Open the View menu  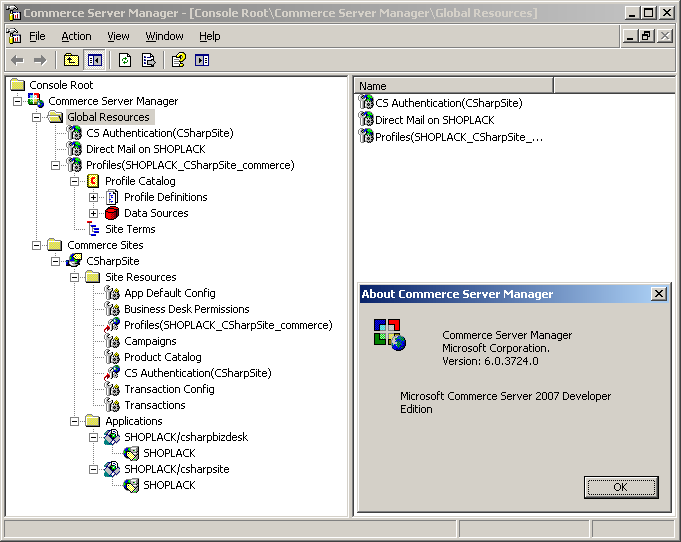[x=118, y=36]
